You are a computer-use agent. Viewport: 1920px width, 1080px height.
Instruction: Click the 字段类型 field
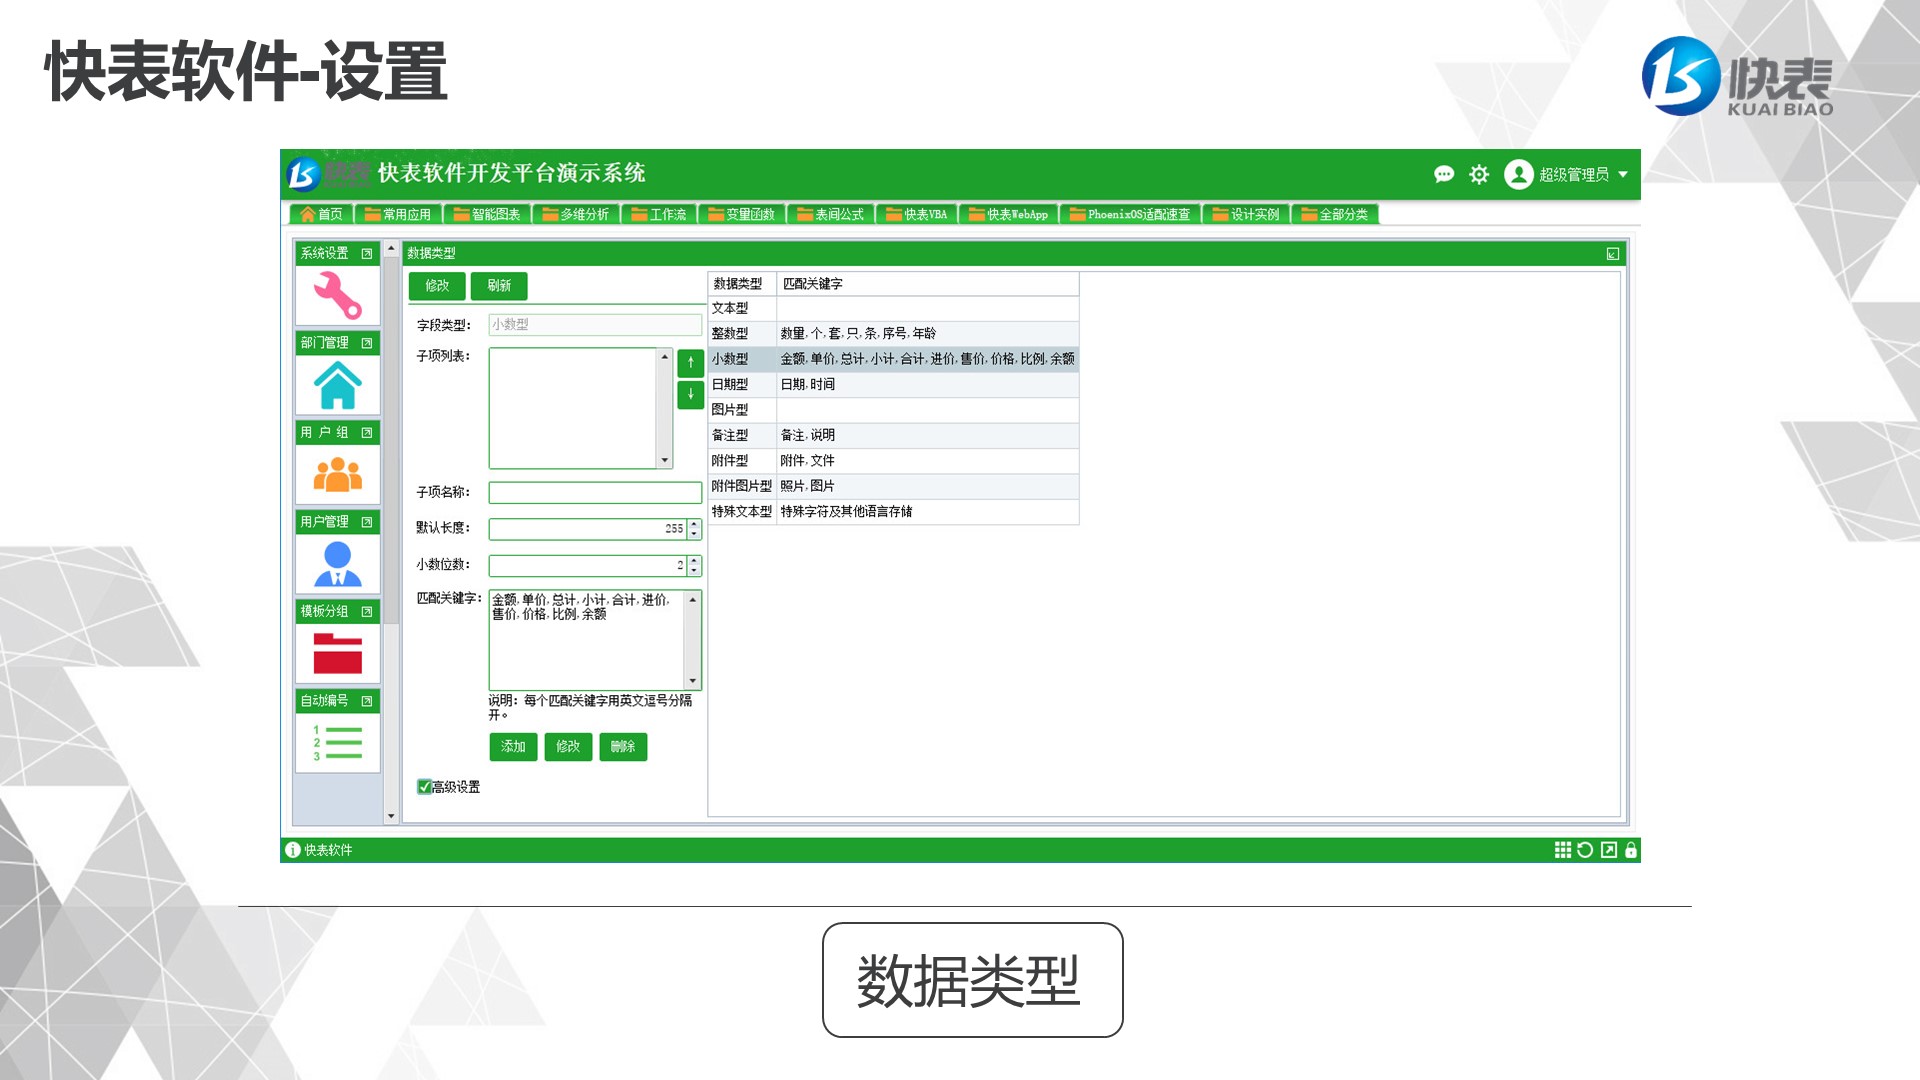point(595,325)
